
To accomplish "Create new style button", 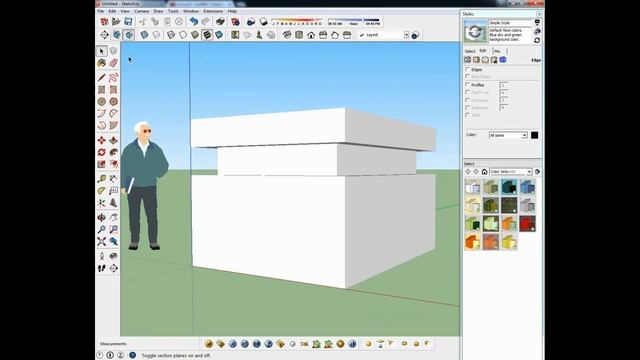I will (x=537, y=31).
